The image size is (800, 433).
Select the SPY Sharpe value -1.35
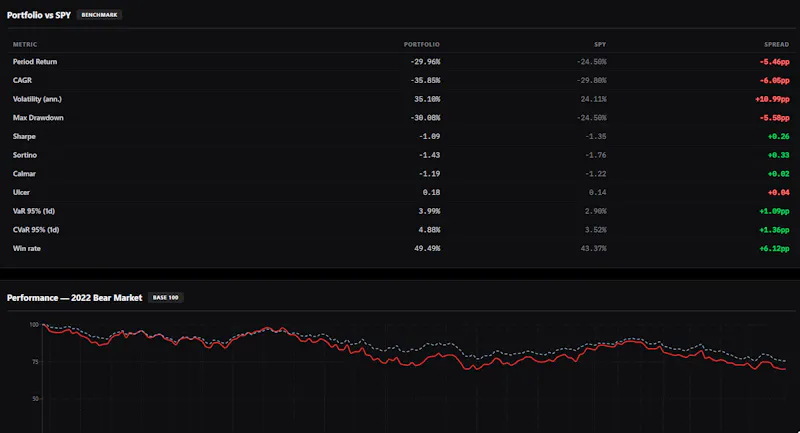(x=596, y=136)
